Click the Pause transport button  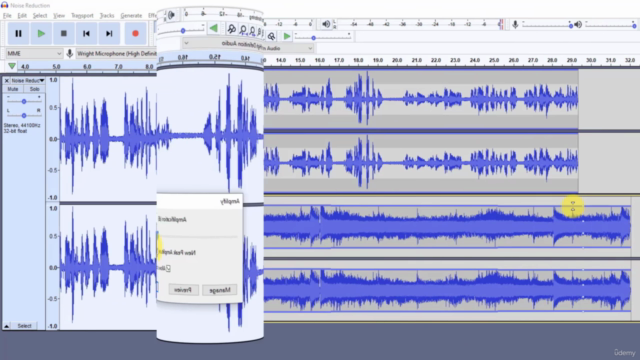pos(18,33)
